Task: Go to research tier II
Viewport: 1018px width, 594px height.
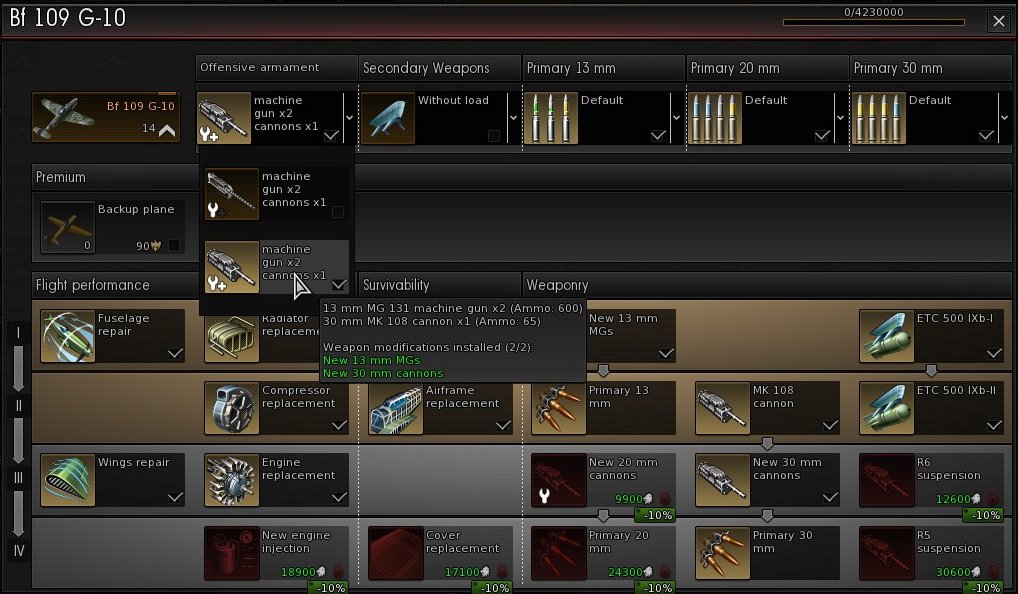Action: tap(18, 406)
